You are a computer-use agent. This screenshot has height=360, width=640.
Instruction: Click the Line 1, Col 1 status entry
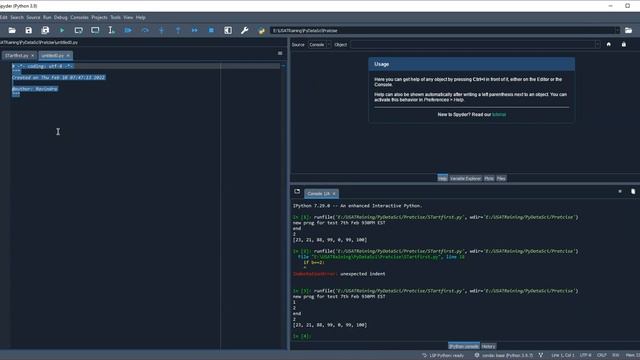point(563,356)
